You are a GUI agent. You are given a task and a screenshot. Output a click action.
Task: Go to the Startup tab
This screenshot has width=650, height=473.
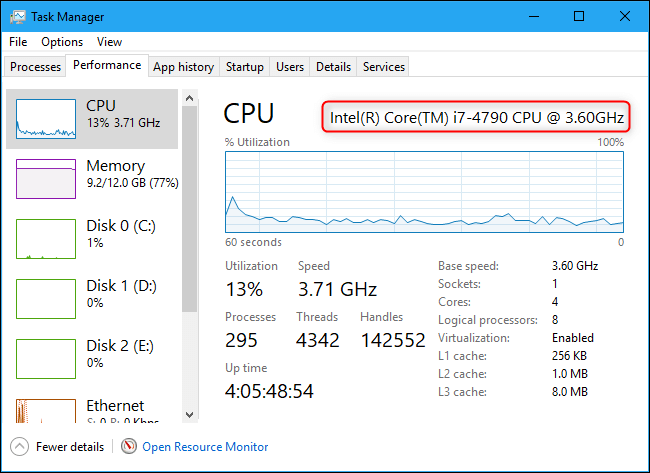244,67
